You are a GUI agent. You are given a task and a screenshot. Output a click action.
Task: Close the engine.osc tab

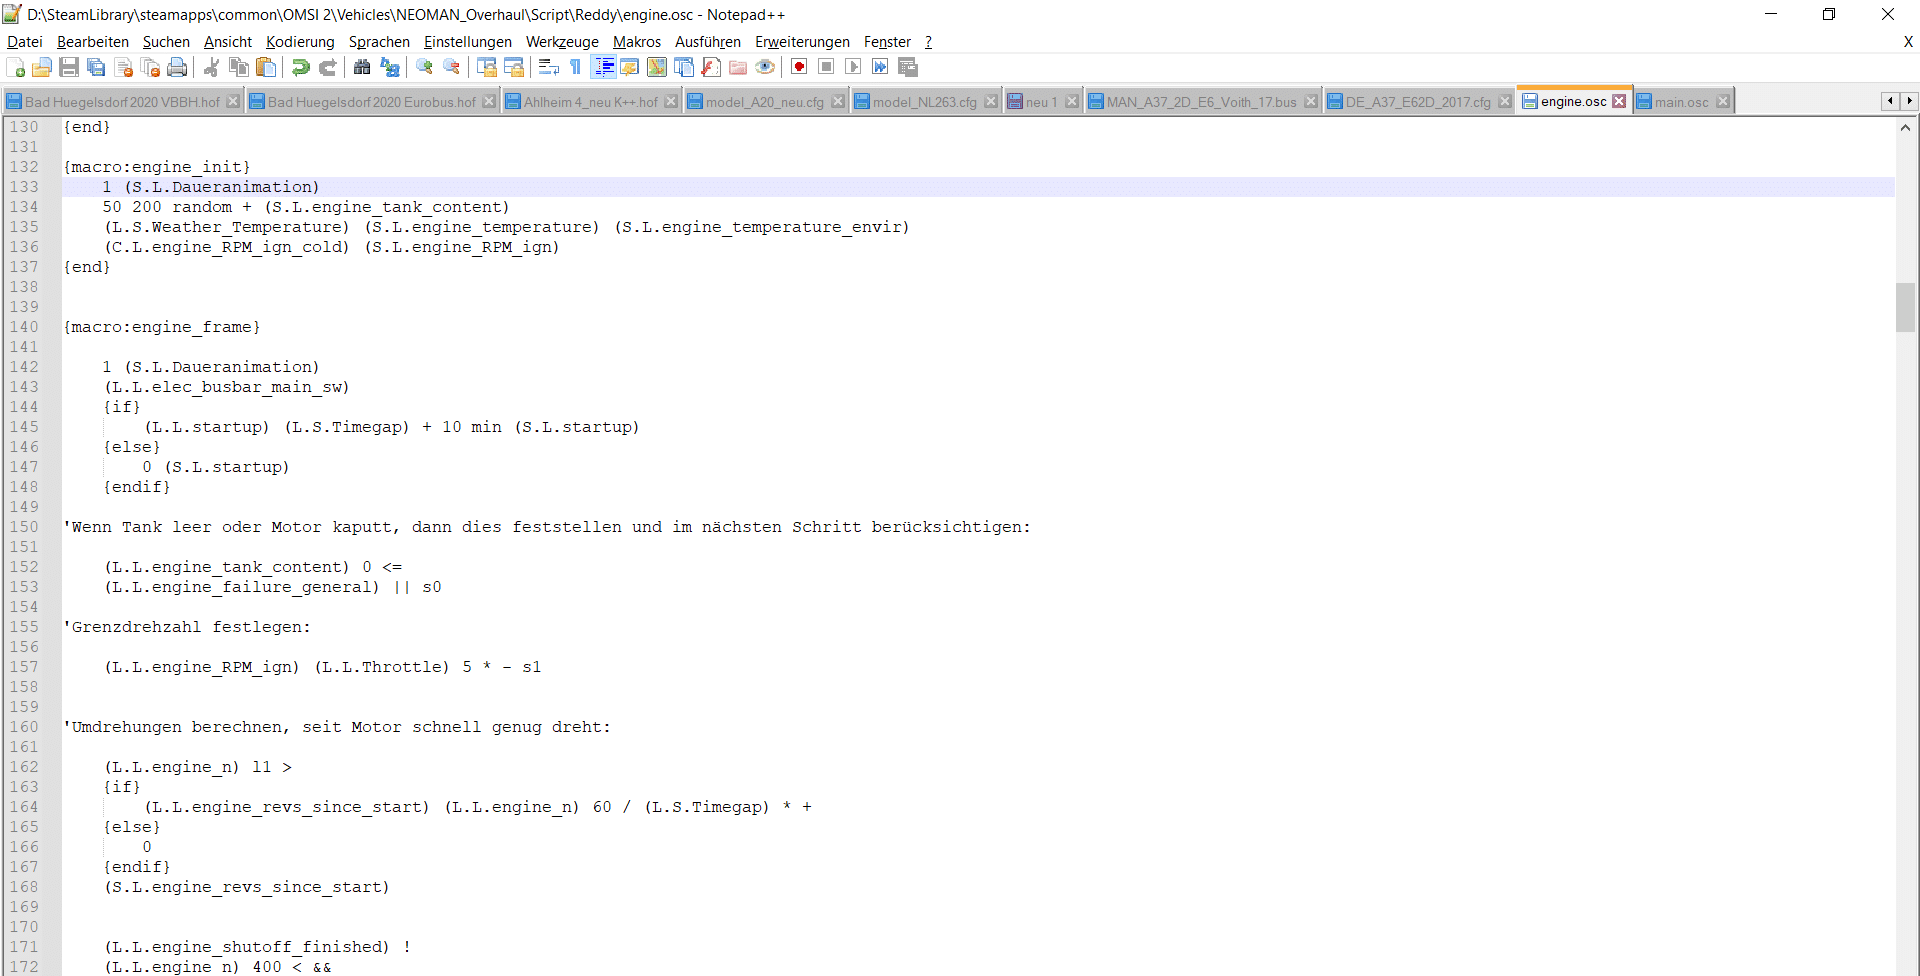(1619, 102)
